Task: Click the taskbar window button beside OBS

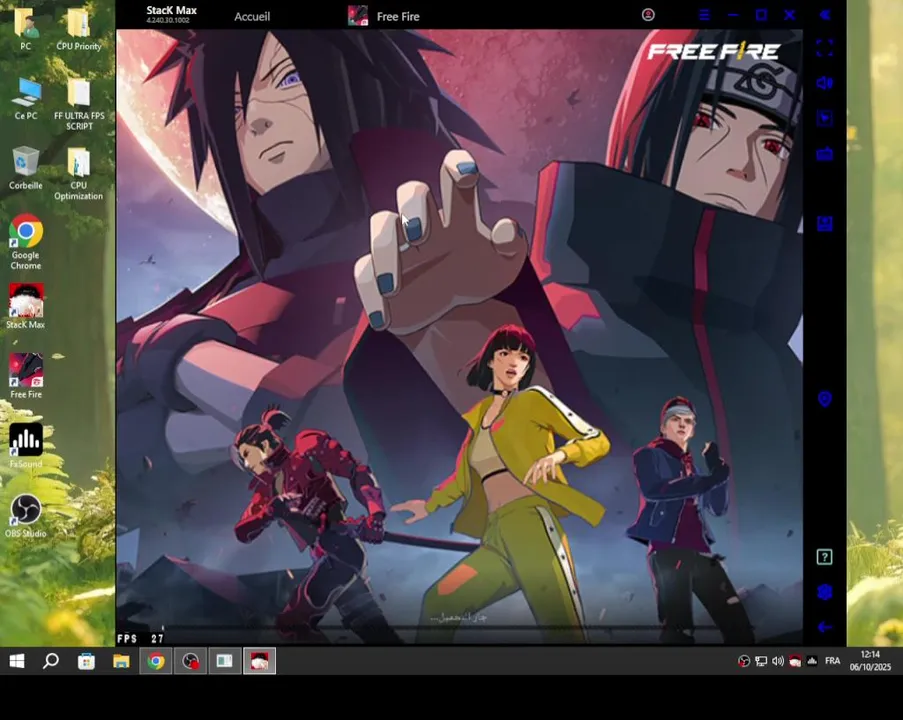Action: point(225,661)
